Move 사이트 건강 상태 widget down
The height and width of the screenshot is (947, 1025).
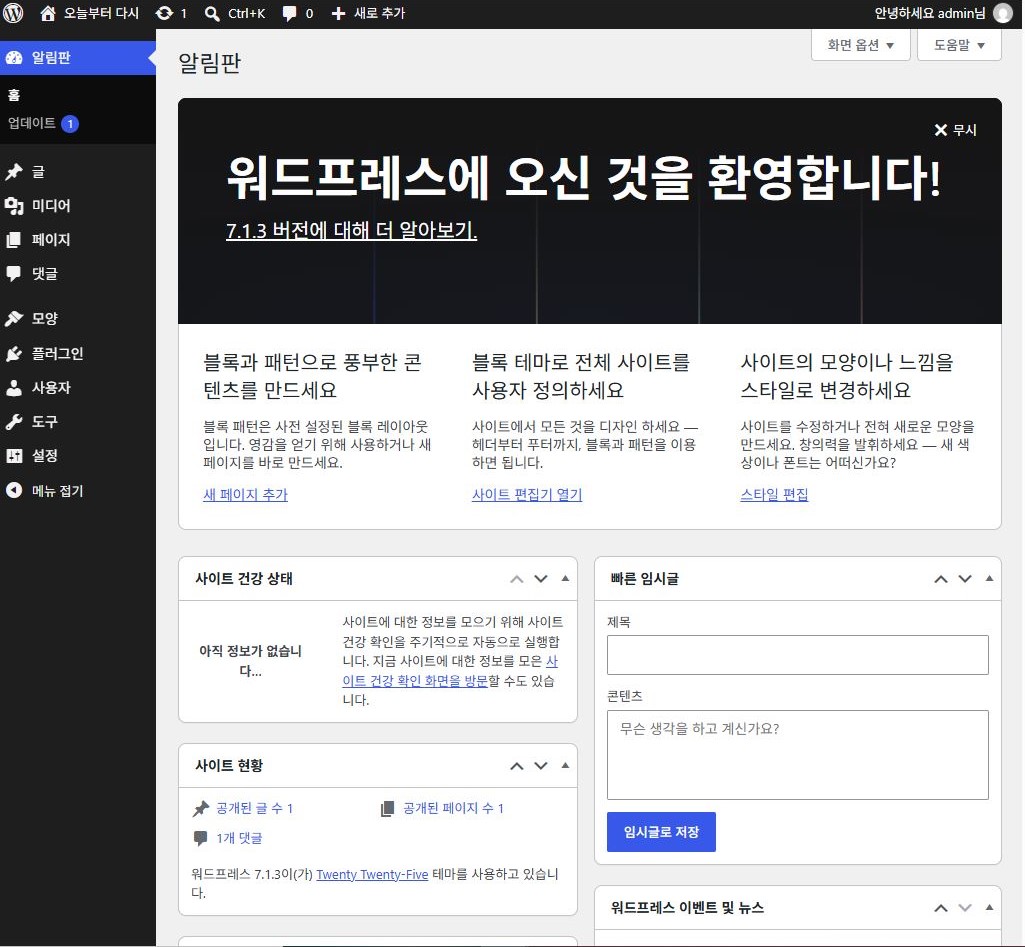[x=541, y=578]
